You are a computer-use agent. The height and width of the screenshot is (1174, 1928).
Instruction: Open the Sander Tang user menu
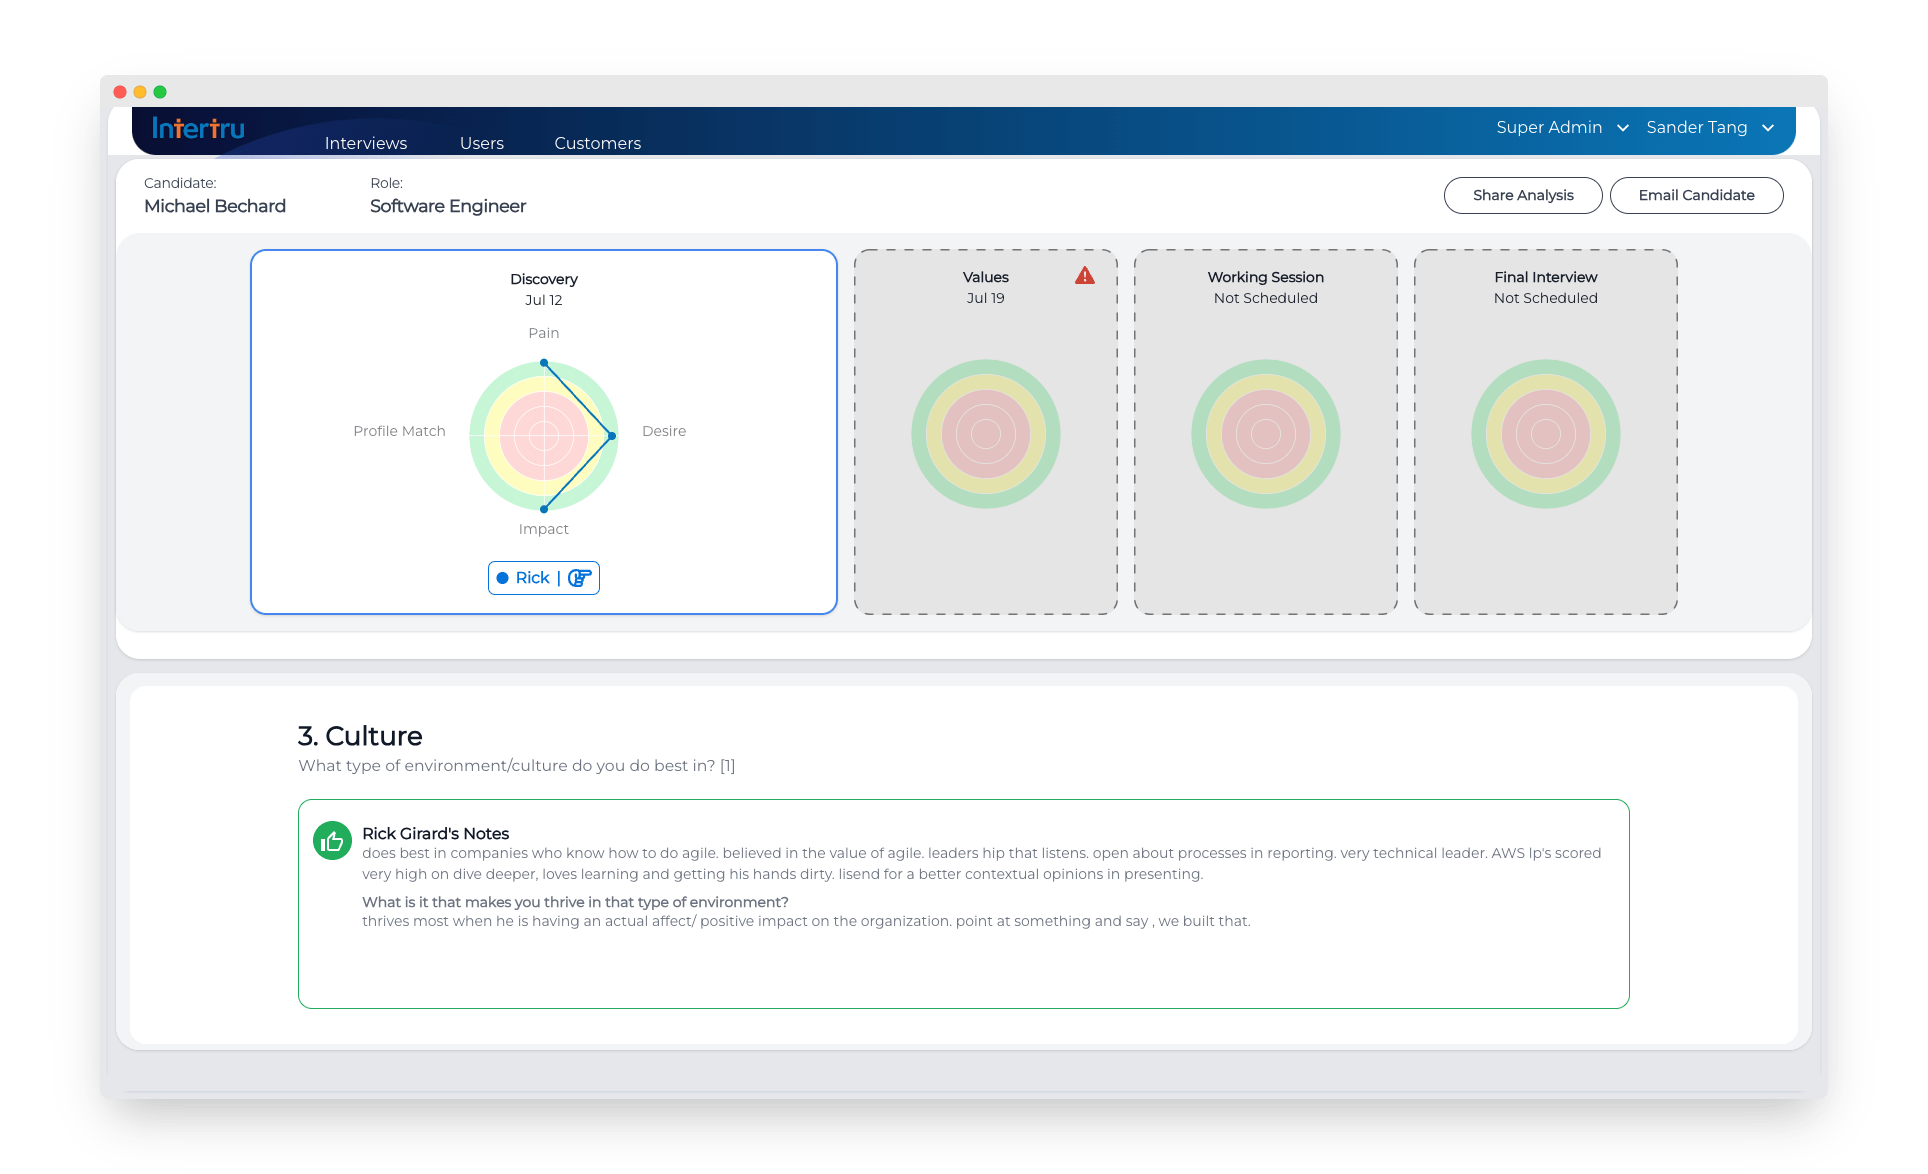(1697, 128)
